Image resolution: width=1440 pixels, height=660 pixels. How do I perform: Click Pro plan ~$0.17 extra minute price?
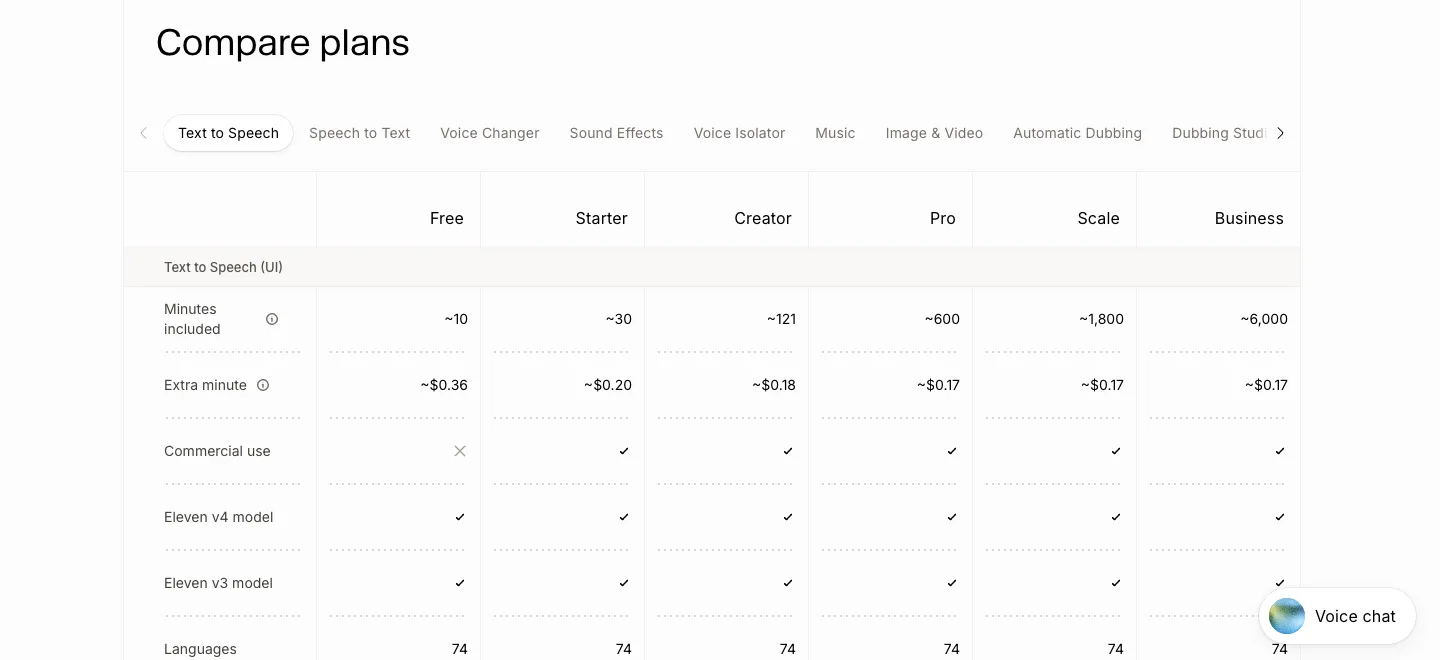point(938,385)
